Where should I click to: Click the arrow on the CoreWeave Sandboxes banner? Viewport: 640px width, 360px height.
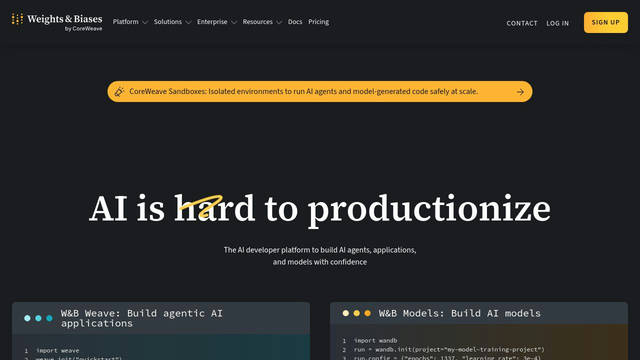tap(520, 92)
